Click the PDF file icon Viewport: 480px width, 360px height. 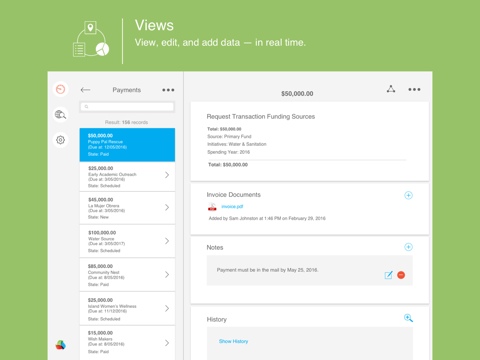[212, 207]
